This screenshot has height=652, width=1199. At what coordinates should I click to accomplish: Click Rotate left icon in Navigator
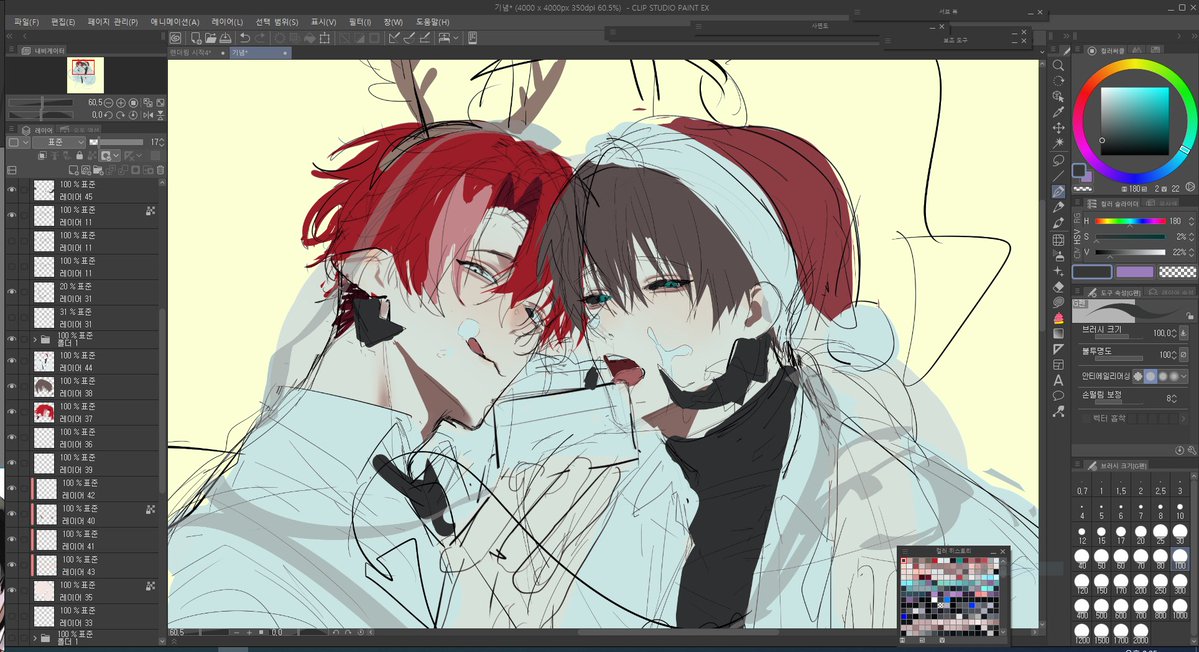(109, 115)
